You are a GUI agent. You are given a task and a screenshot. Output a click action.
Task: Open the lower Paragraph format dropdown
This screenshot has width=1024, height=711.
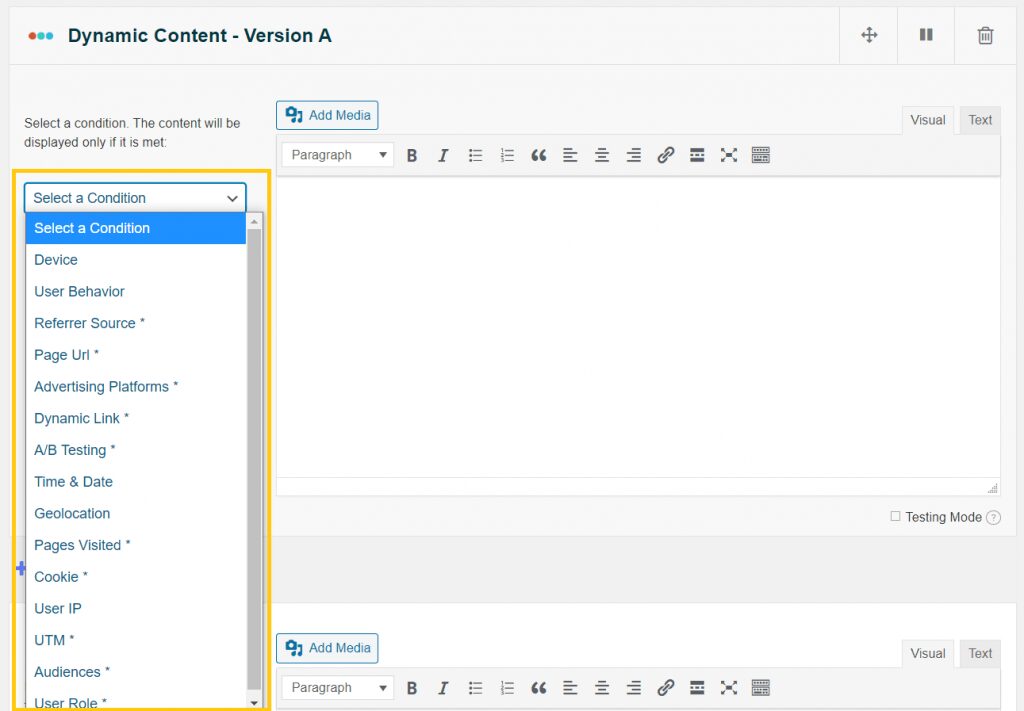click(x=338, y=688)
